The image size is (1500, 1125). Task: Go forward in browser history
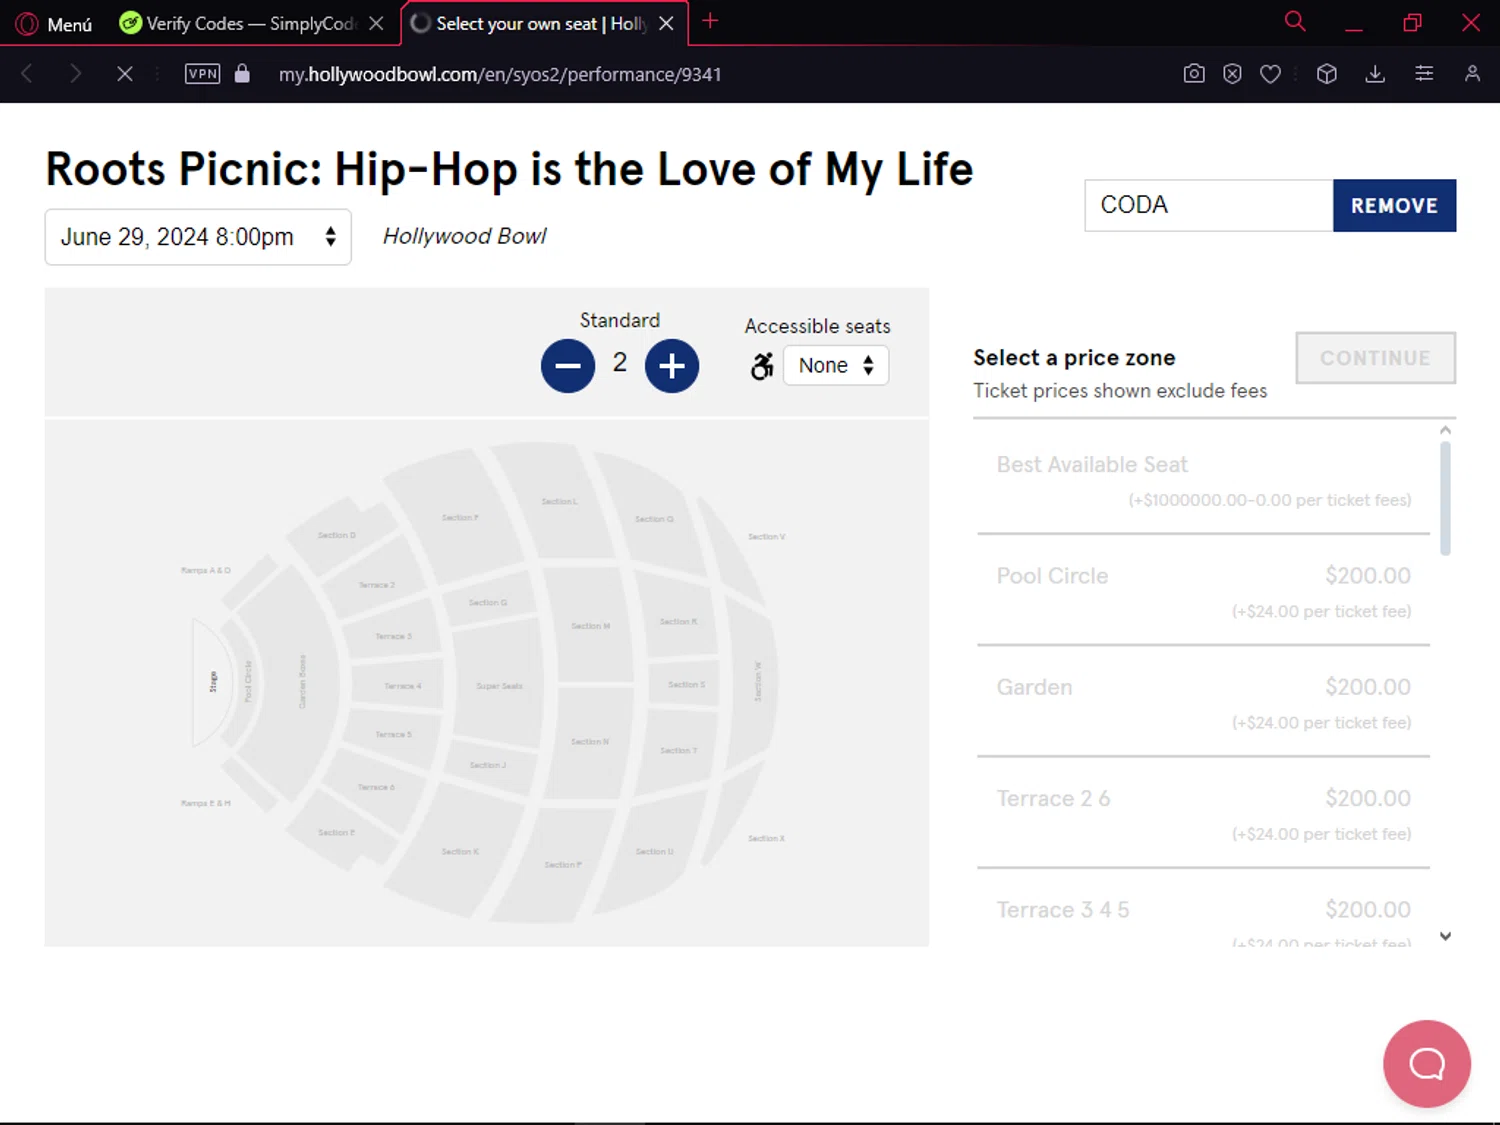coord(75,73)
